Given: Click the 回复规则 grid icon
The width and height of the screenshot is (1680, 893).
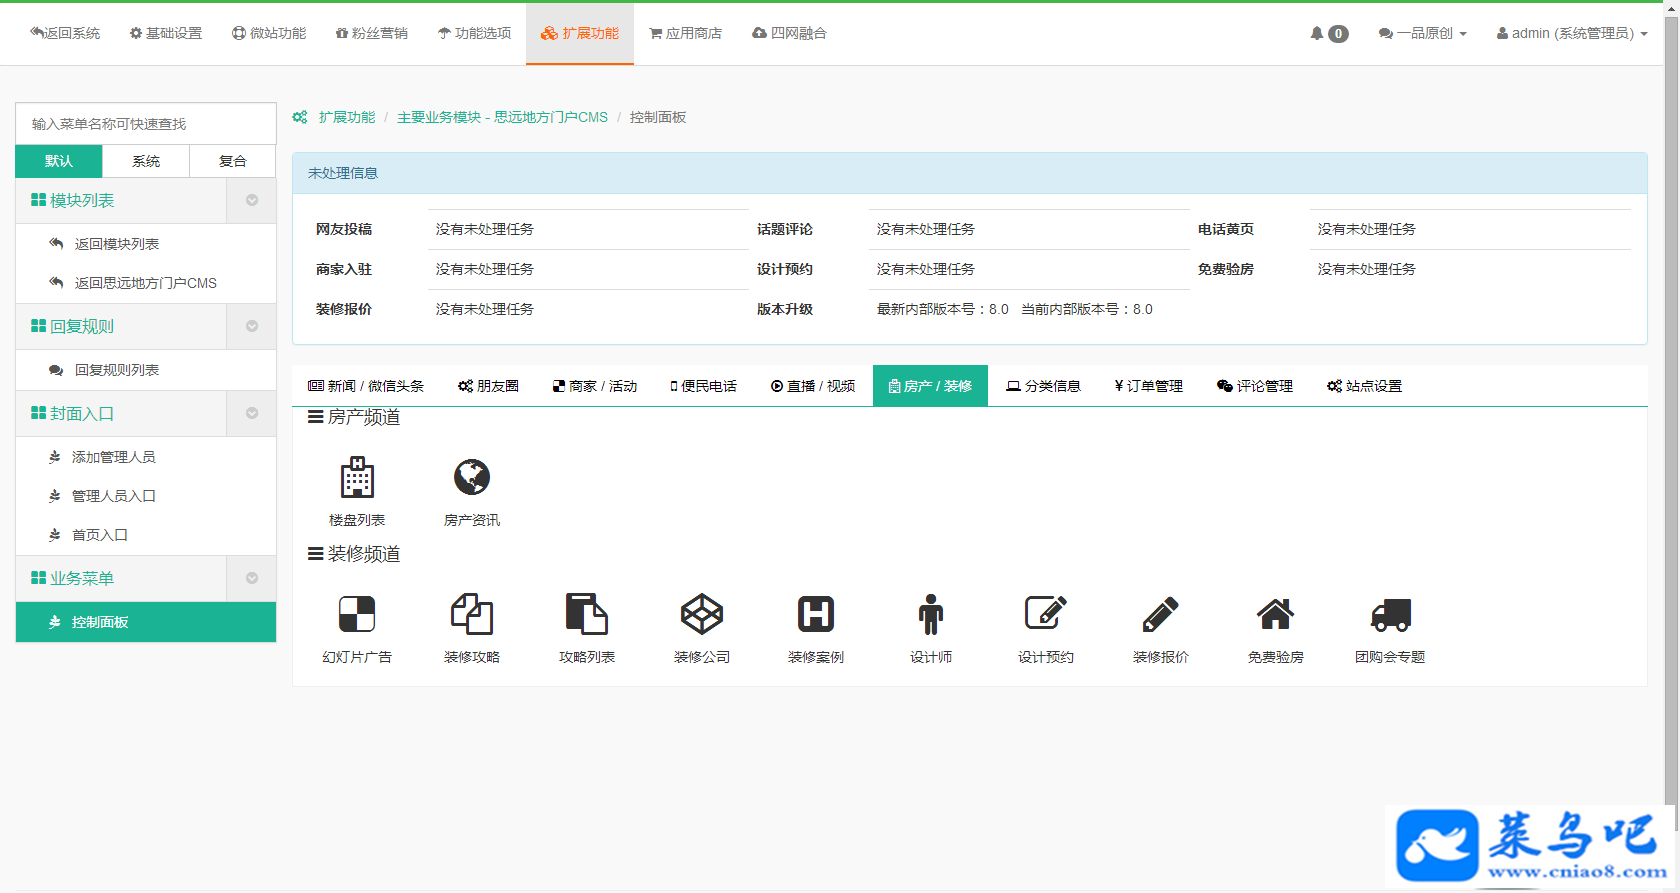Looking at the screenshot, I should click(x=38, y=326).
